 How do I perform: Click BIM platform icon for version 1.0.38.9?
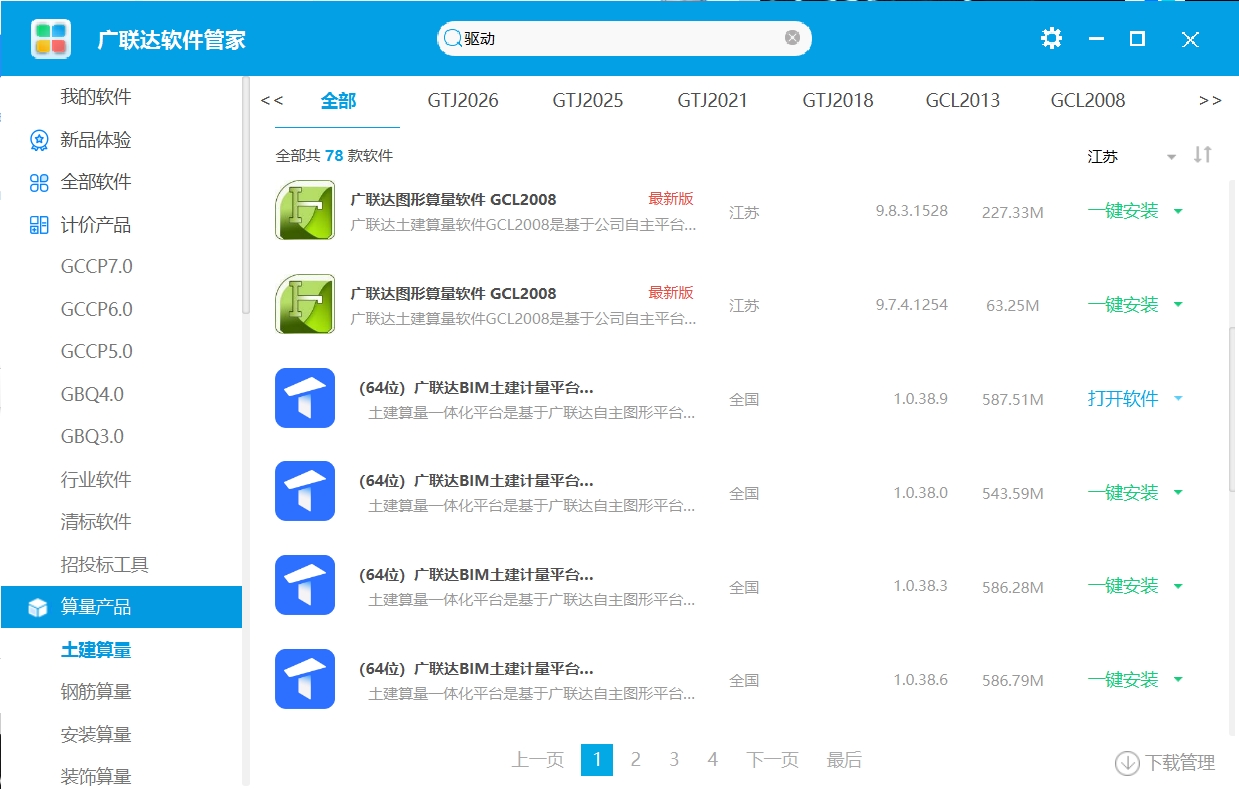pos(305,398)
